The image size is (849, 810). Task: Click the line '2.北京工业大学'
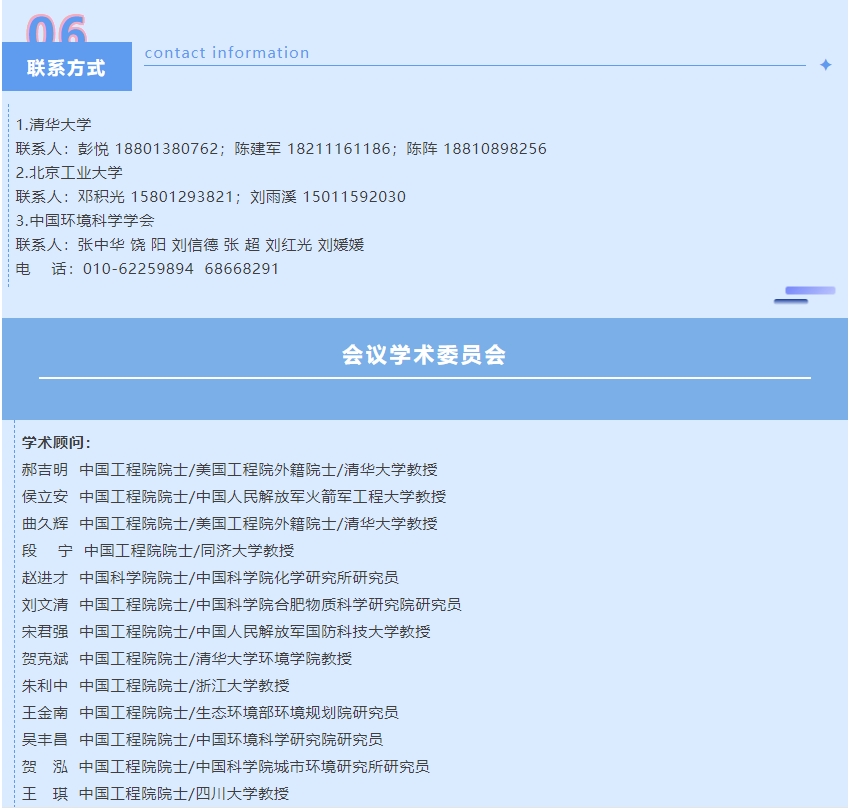click(69, 173)
